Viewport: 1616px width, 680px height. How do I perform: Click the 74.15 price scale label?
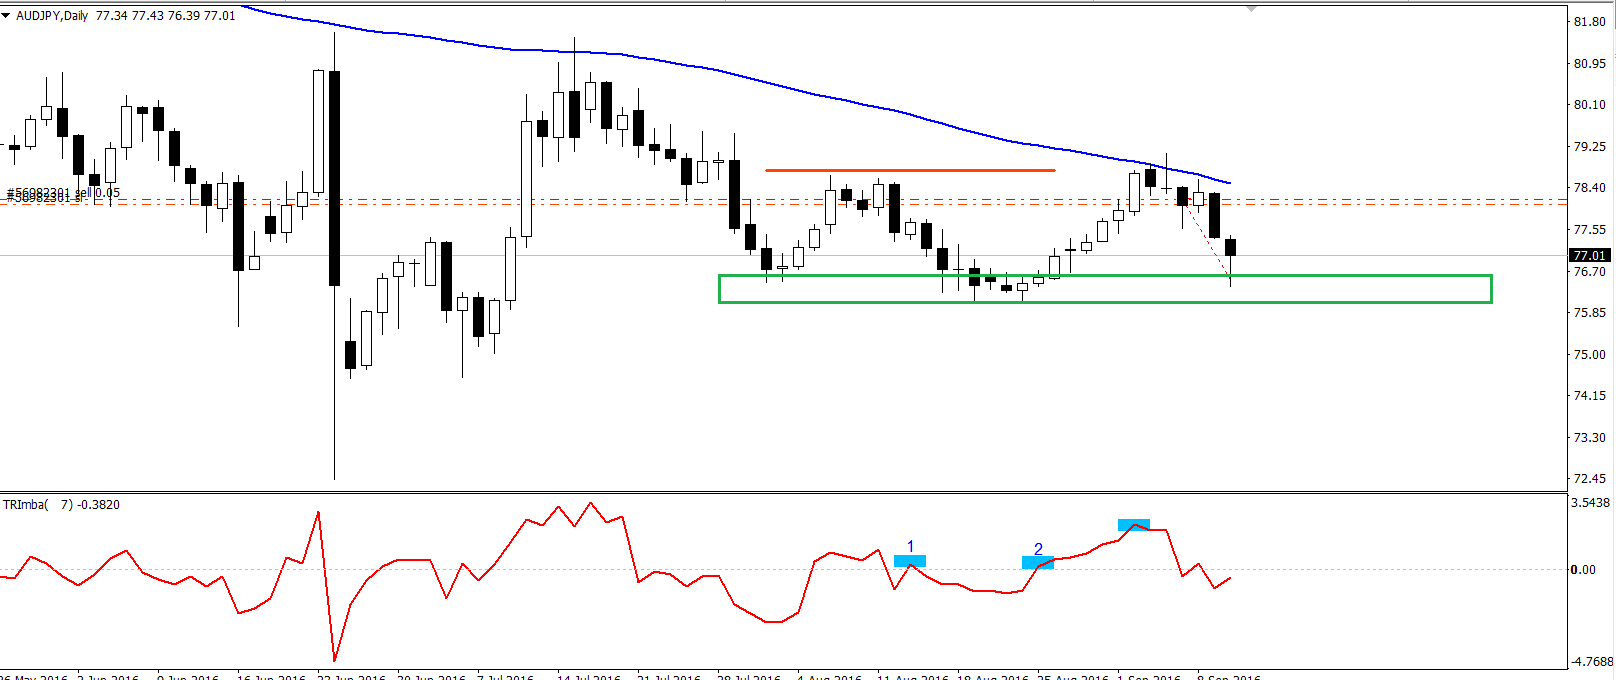(x=1590, y=396)
